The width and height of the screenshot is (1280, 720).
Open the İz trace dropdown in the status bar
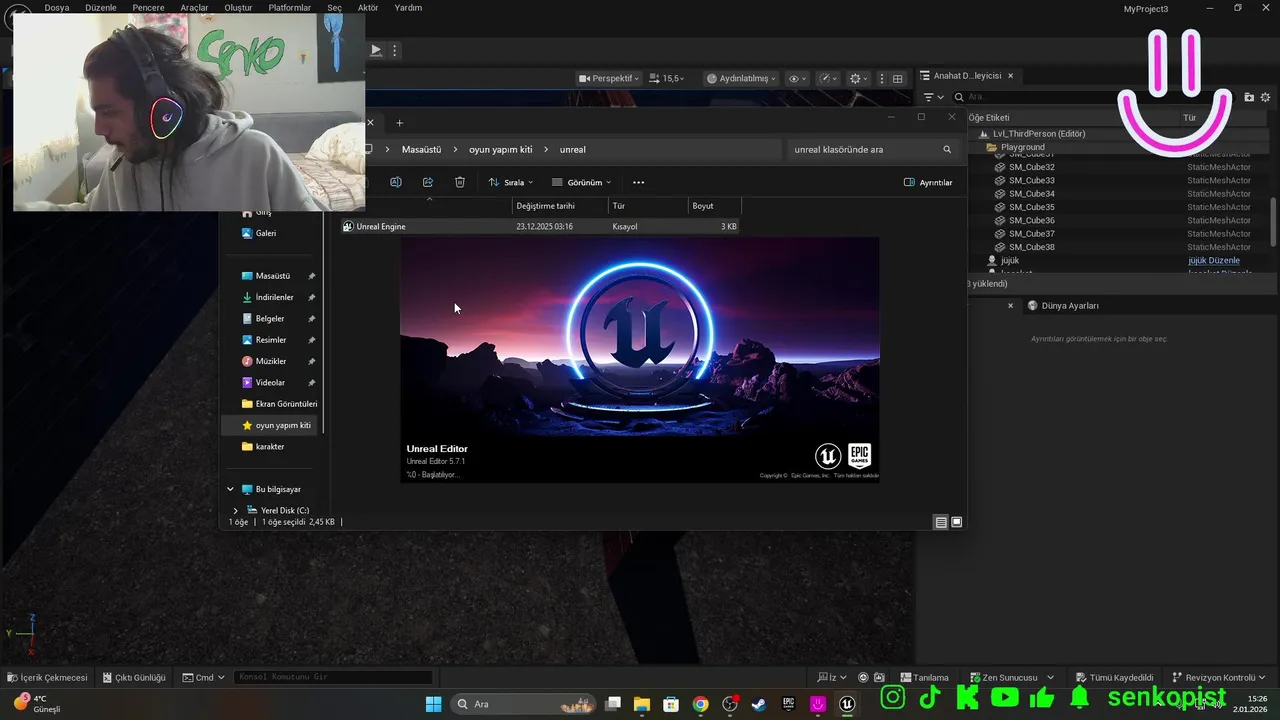point(833,677)
